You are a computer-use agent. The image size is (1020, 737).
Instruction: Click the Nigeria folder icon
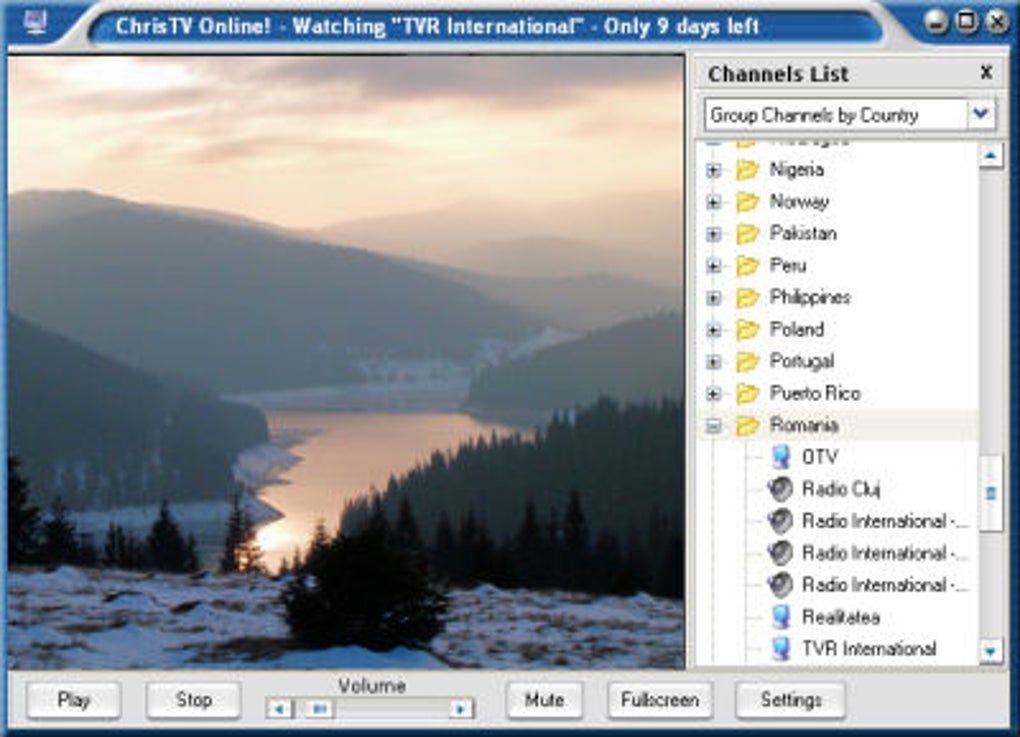point(747,170)
